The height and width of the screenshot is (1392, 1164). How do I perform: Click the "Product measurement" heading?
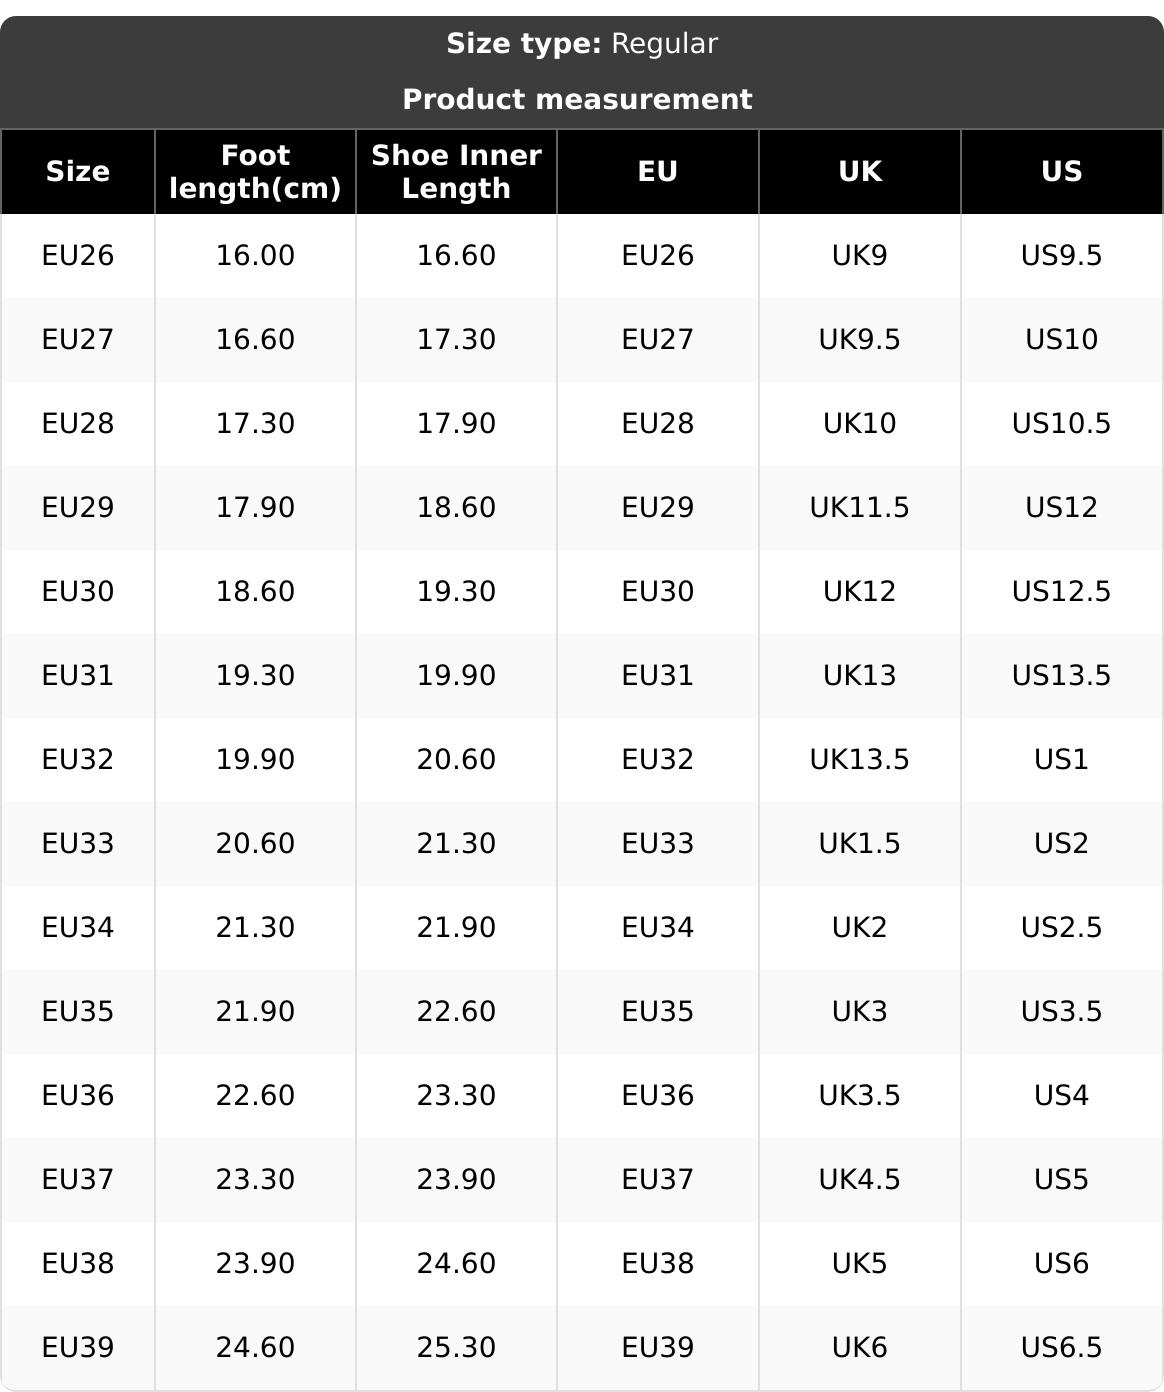click(x=577, y=100)
